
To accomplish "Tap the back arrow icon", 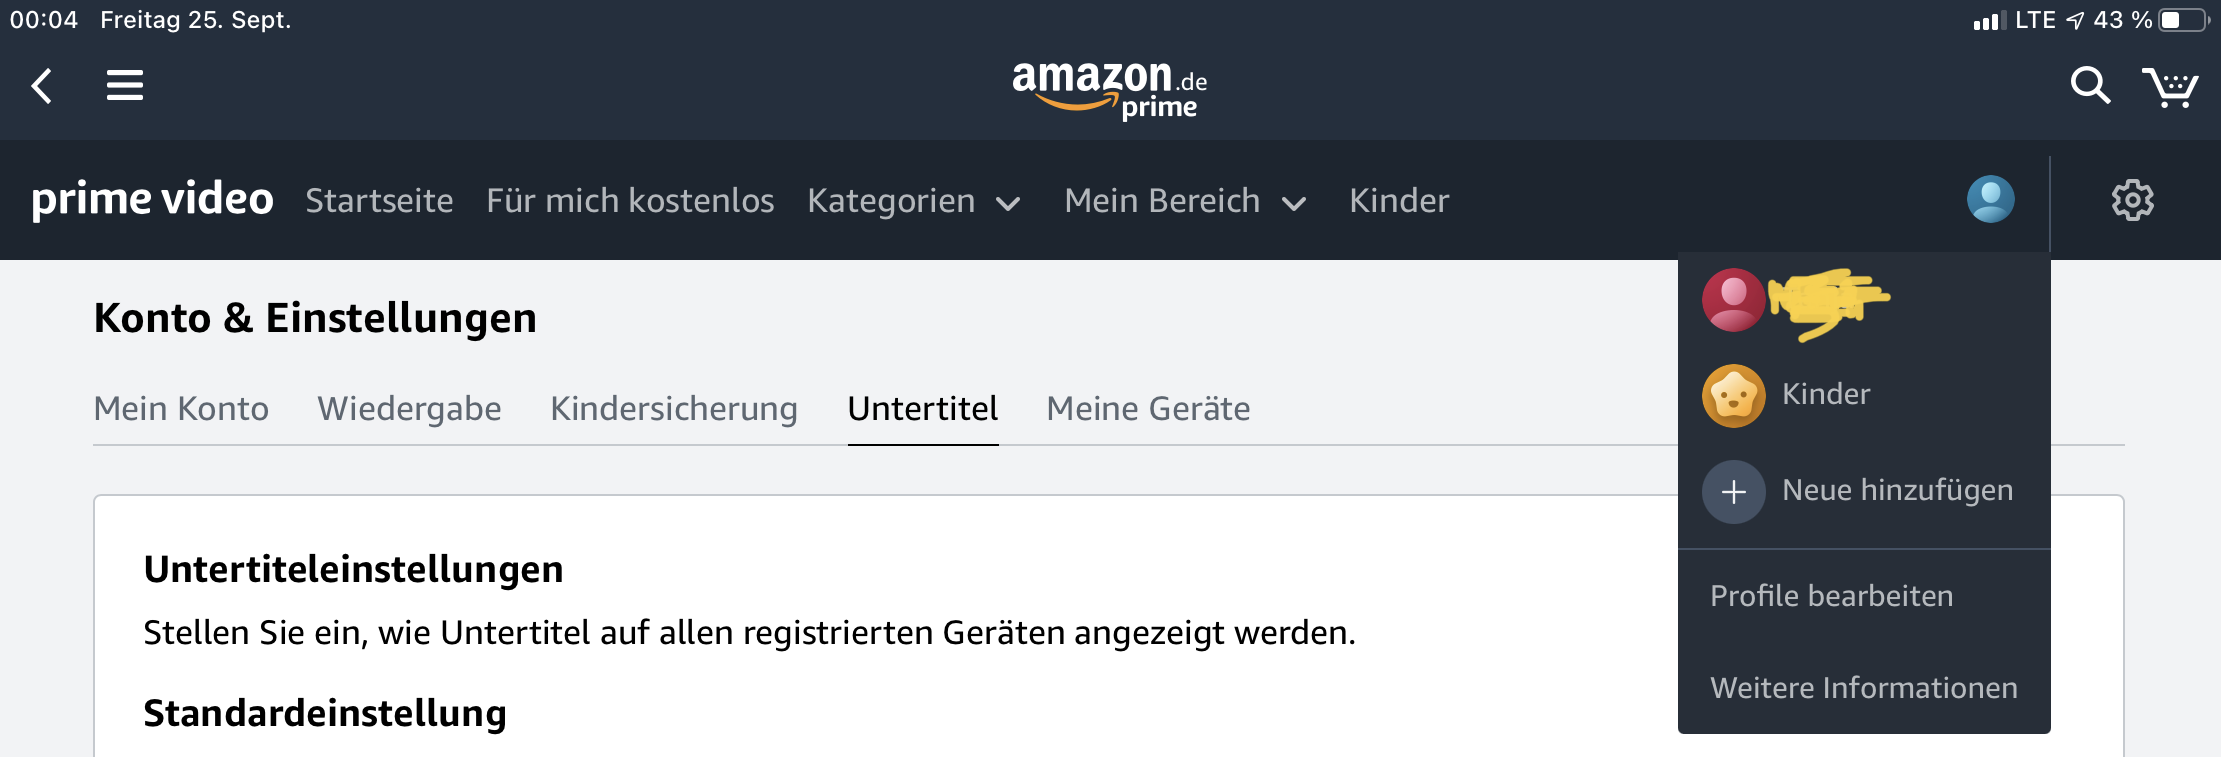I will click(42, 86).
